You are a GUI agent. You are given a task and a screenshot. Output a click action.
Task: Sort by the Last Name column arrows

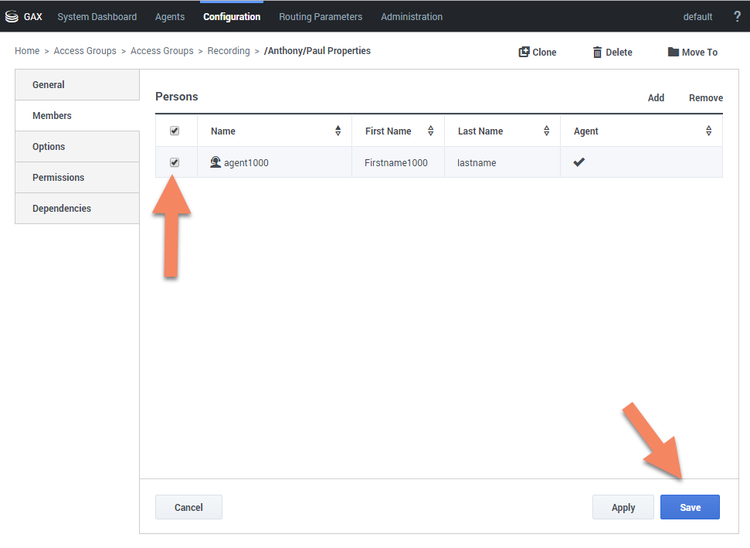pyautogui.click(x=547, y=131)
